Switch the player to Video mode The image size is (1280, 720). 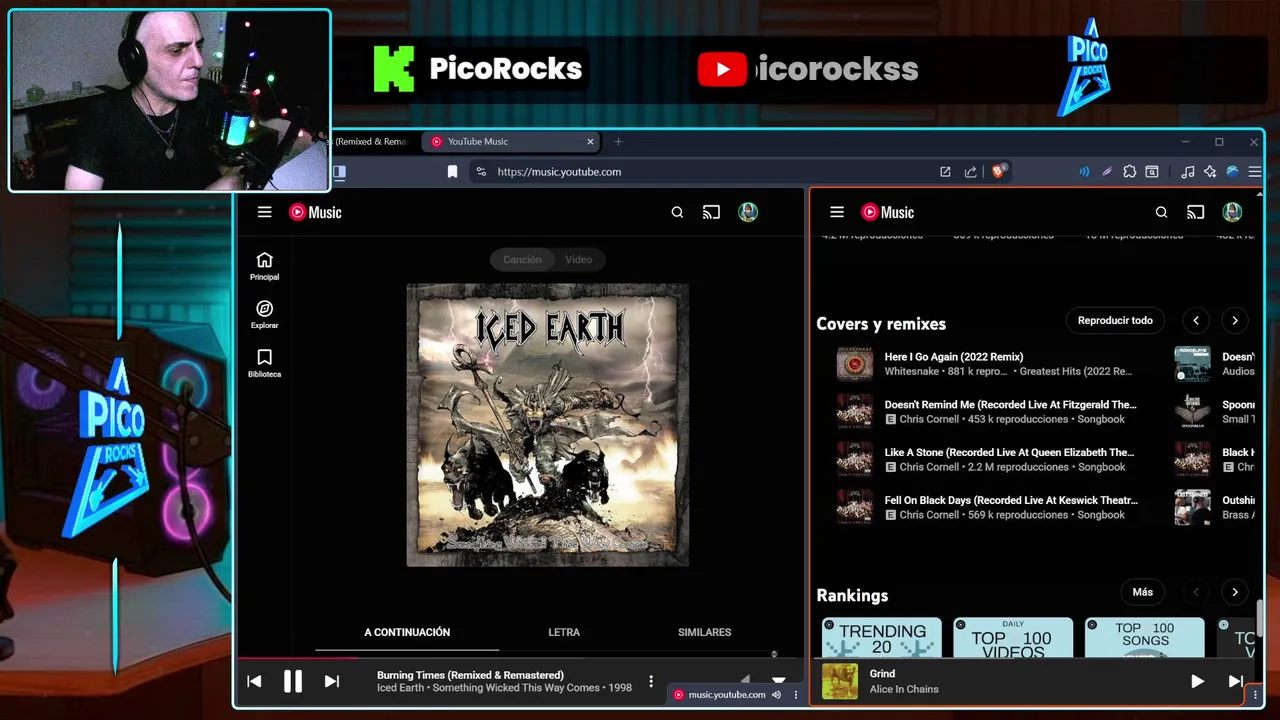[x=579, y=260]
